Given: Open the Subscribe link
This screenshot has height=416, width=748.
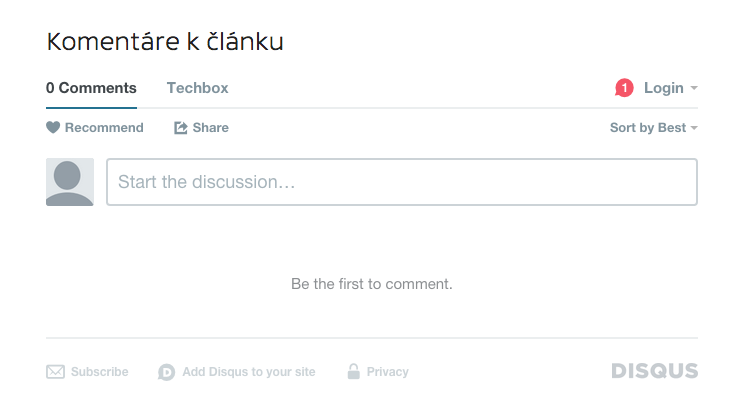Looking at the screenshot, I should click(x=100, y=372).
